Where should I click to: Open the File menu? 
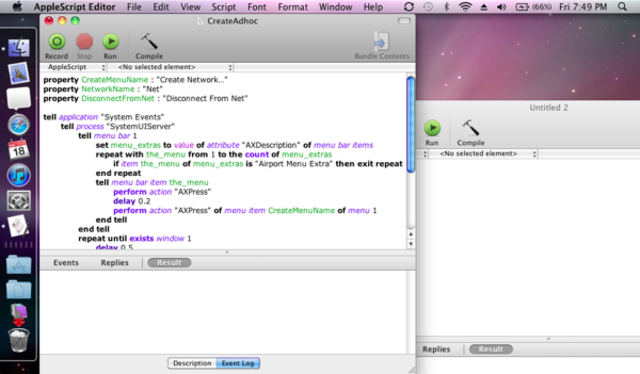tap(134, 7)
